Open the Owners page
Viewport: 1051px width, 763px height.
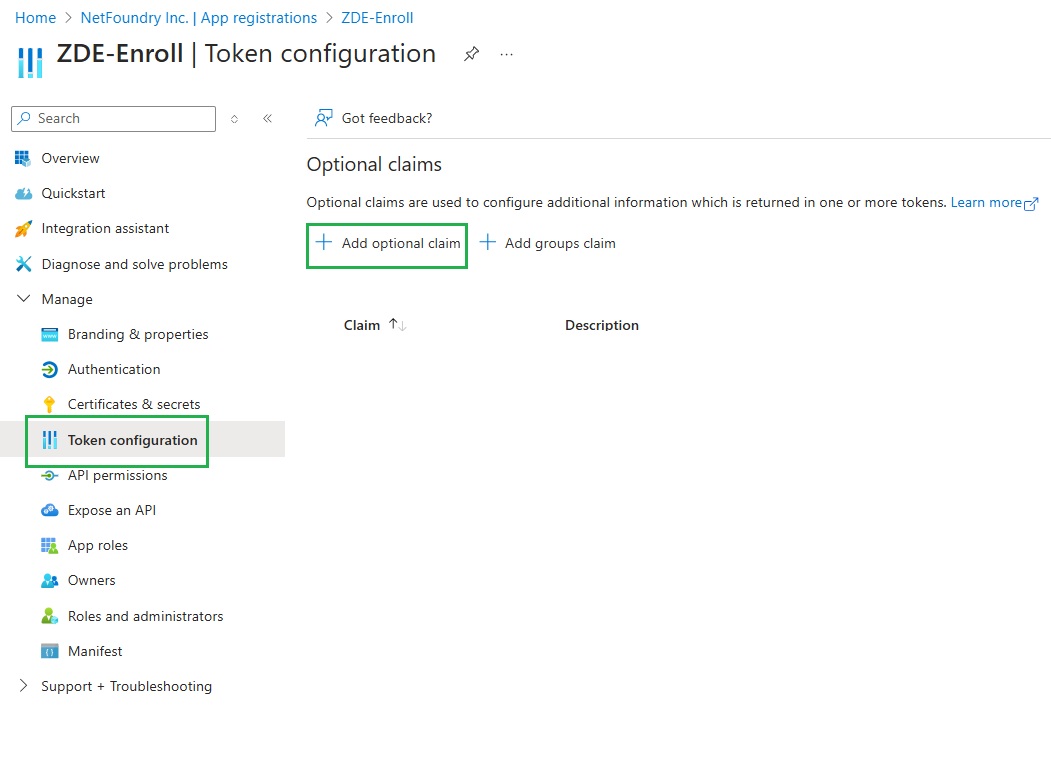point(91,581)
